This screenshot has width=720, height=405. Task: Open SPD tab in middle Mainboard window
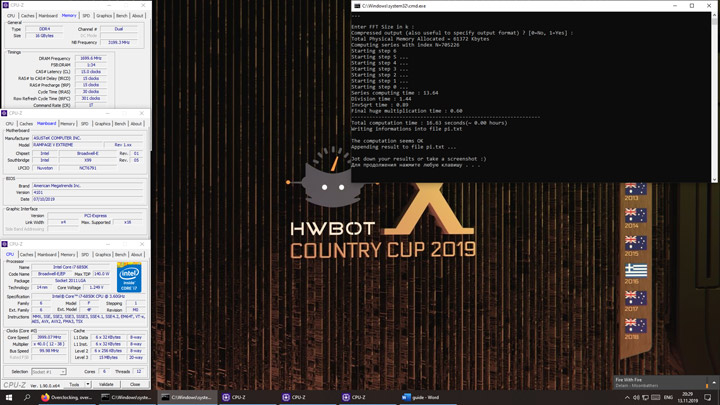pyautogui.click(x=85, y=124)
